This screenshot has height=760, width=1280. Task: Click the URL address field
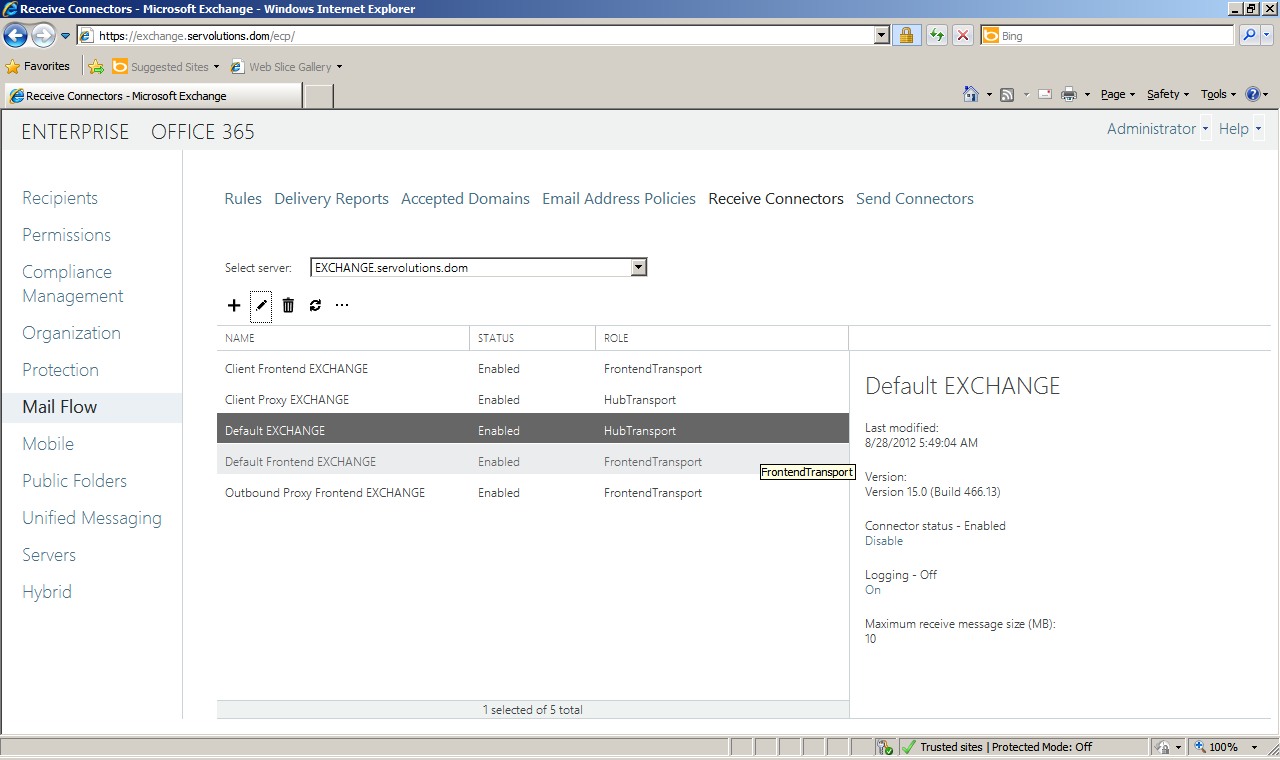[484, 35]
